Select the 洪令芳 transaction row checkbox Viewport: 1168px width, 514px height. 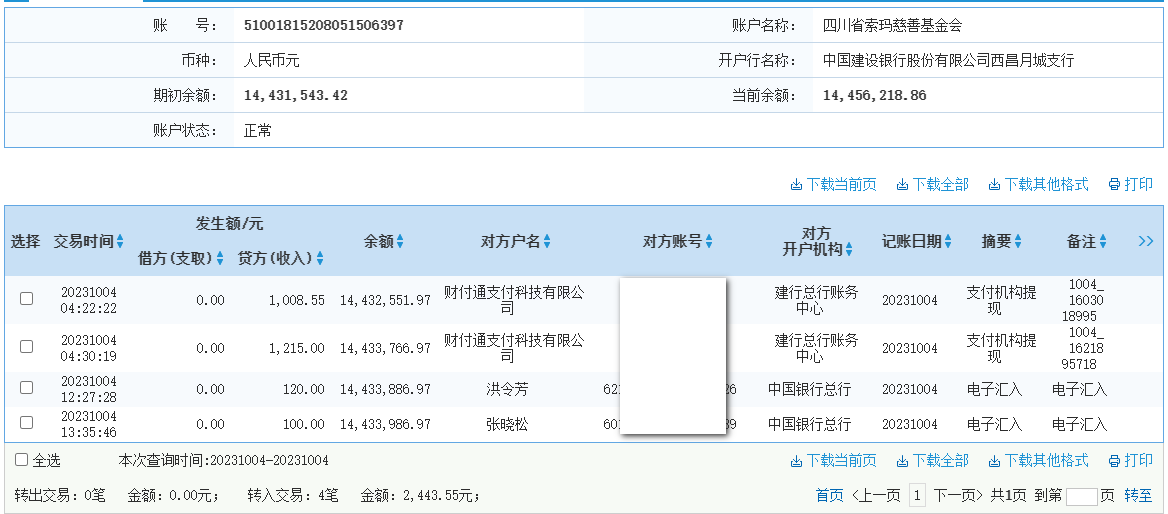click(x=27, y=387)
